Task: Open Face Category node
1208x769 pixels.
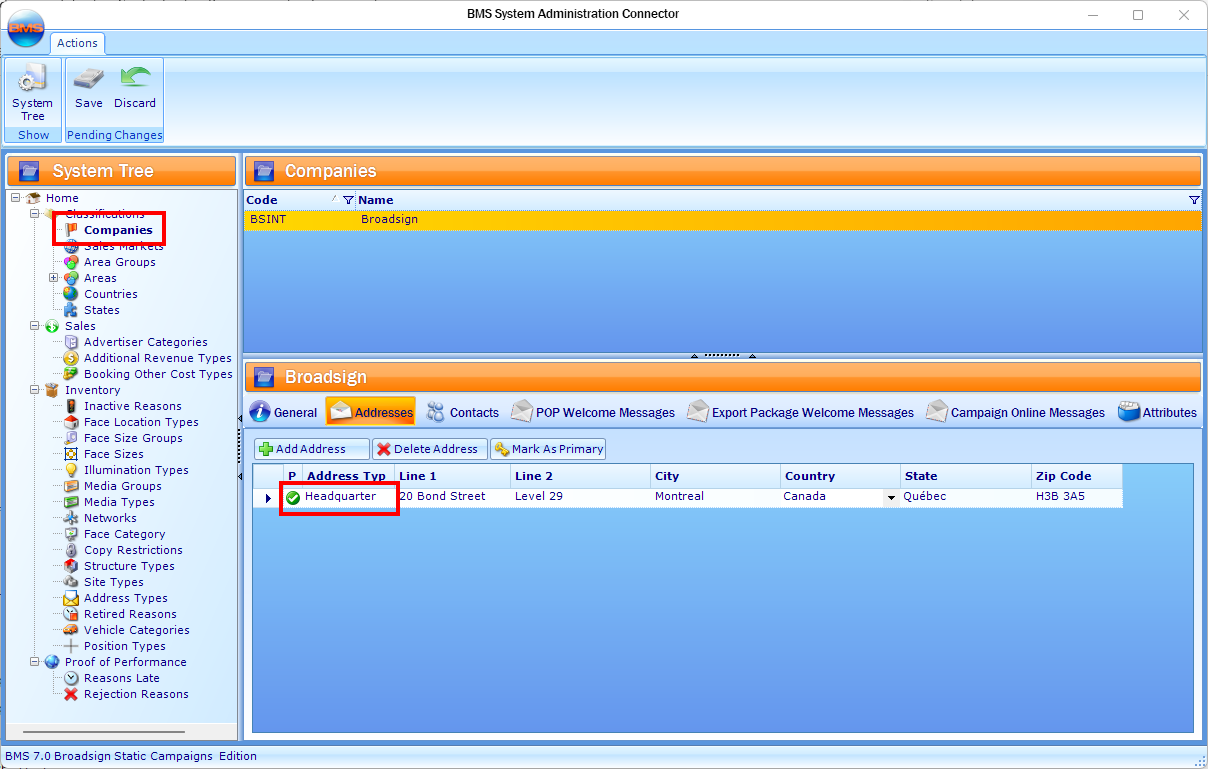Action: [x=125, y=534]
